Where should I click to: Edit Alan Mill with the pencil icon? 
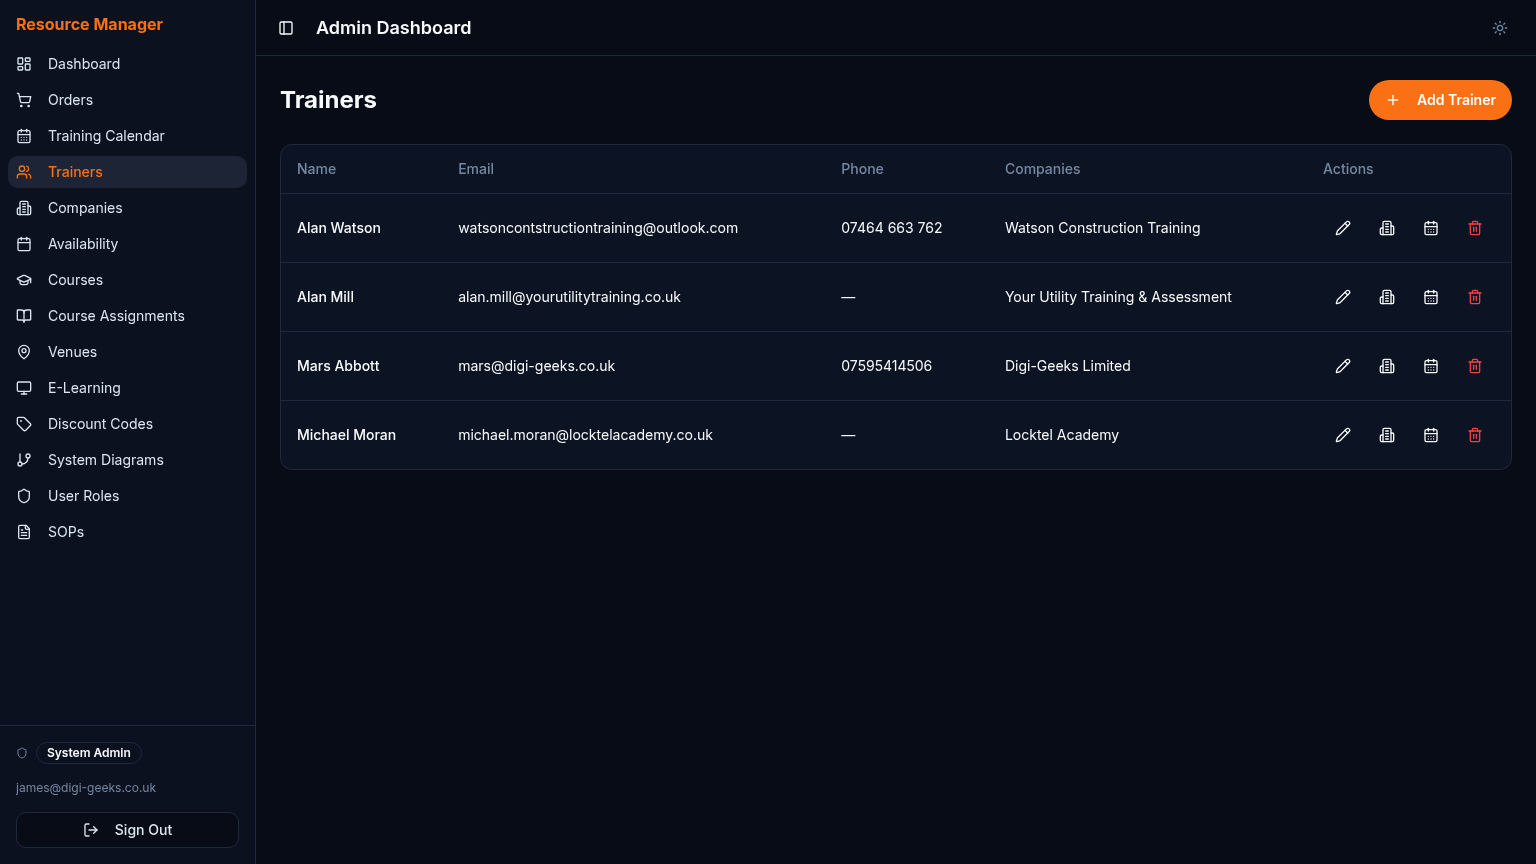click(1343, 297)
